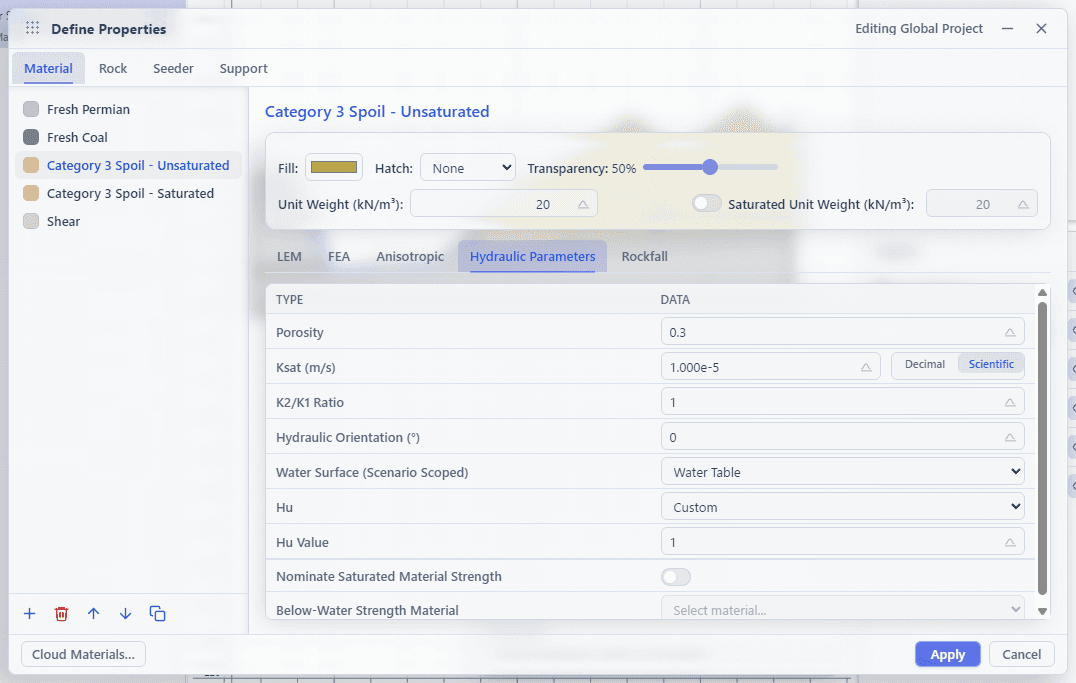Click the Apply button
Screen dimensions: 1076x683
(948, 654)
